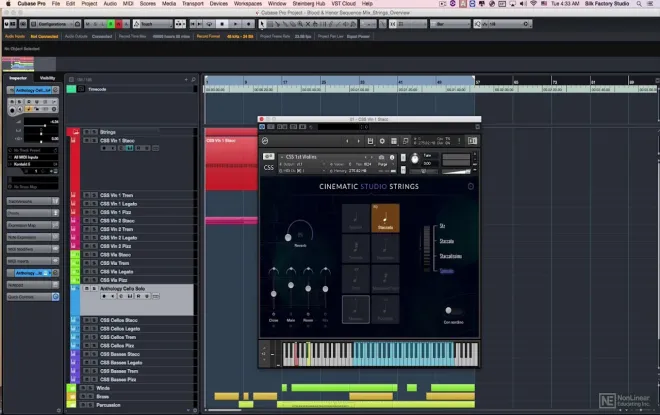Viewport: 660px width, 415px height.
Task: Click the macOS Spotlight search icon
Action: coord(639,3)
